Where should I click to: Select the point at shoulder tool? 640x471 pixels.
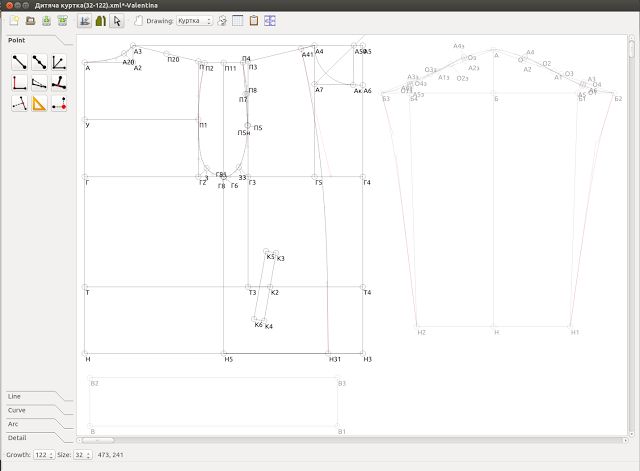[39, 83]
